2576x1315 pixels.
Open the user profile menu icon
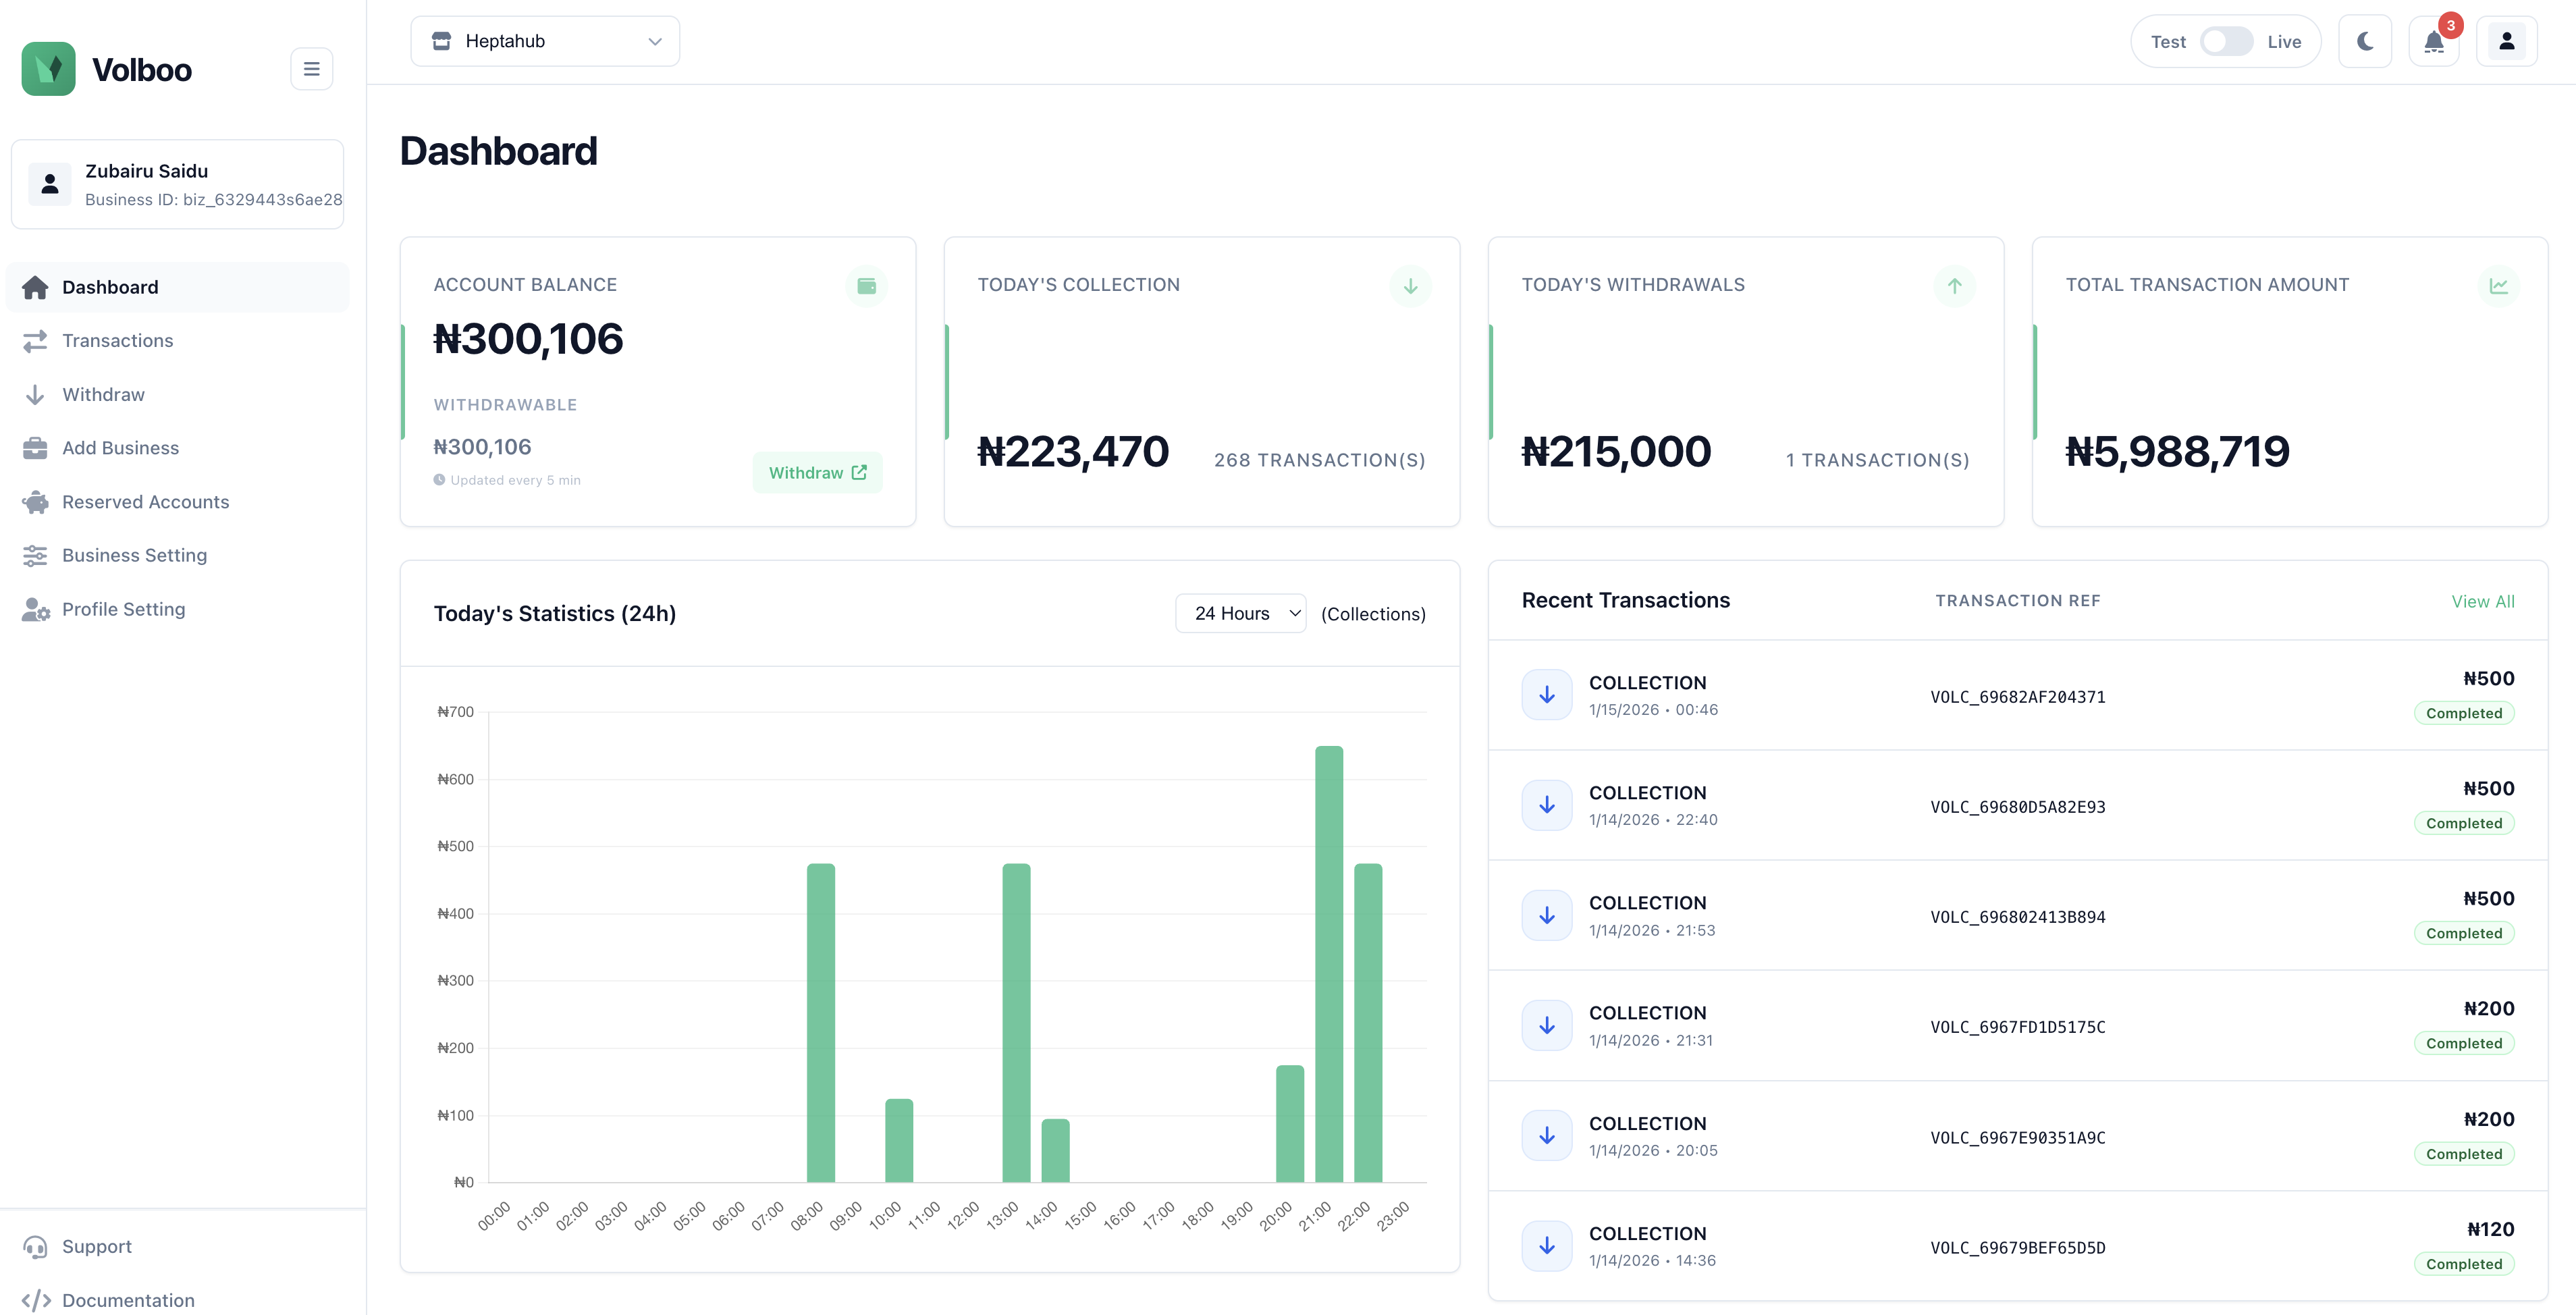pyautogui.click(x=2506, y=41)
